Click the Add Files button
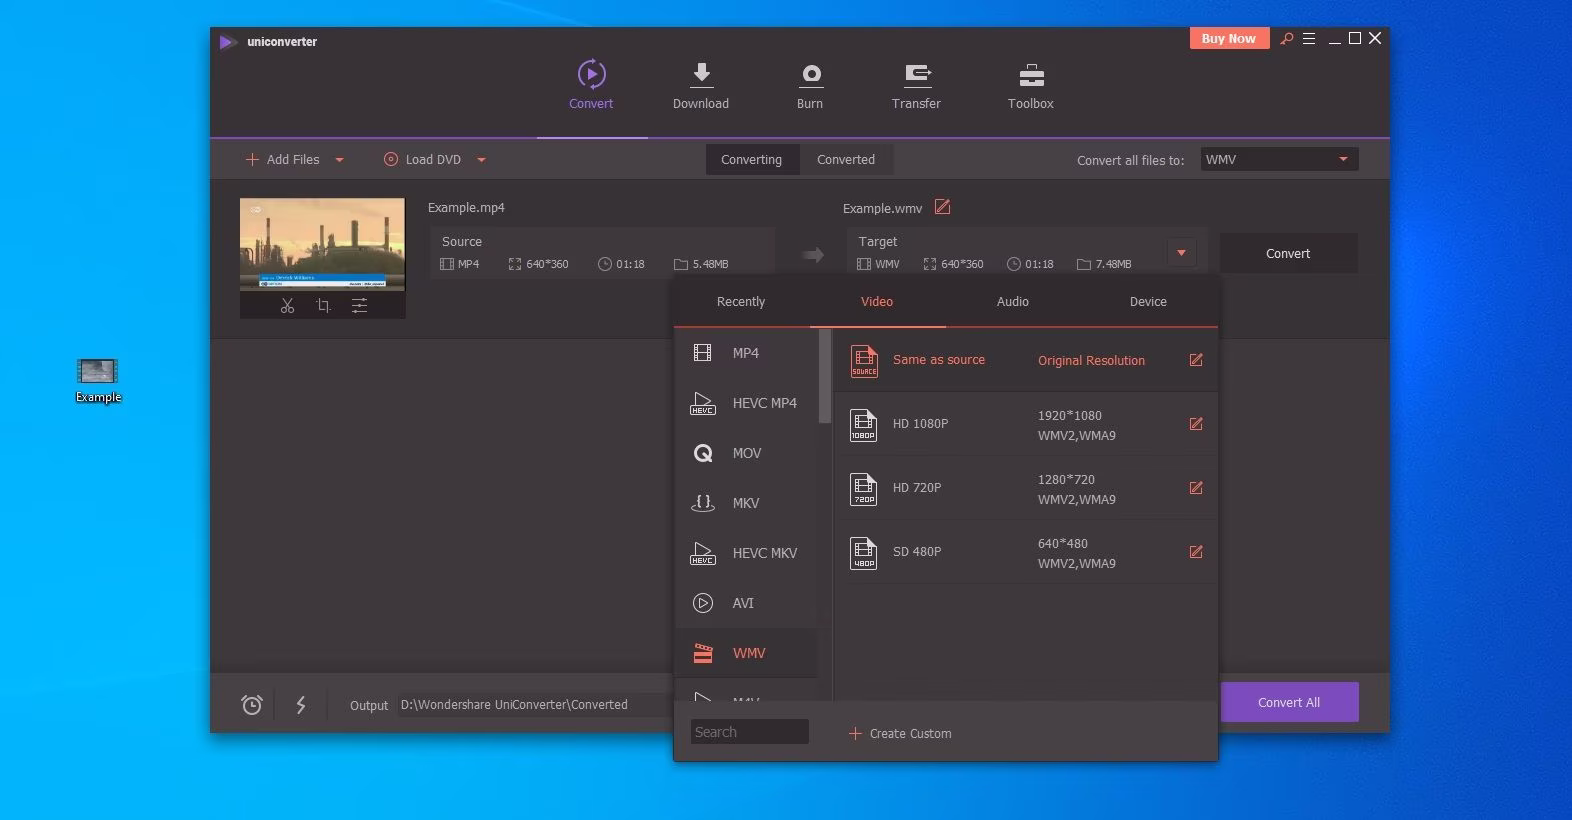Viewport: 1572px width, 820px height. tap(283, 160)
